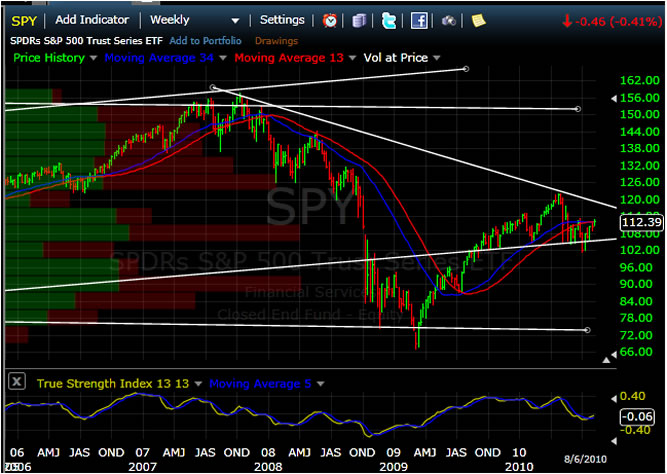Close the True Strength Index panel
The height and width of the screenshot is (474, 667).
tap(16, 383)
